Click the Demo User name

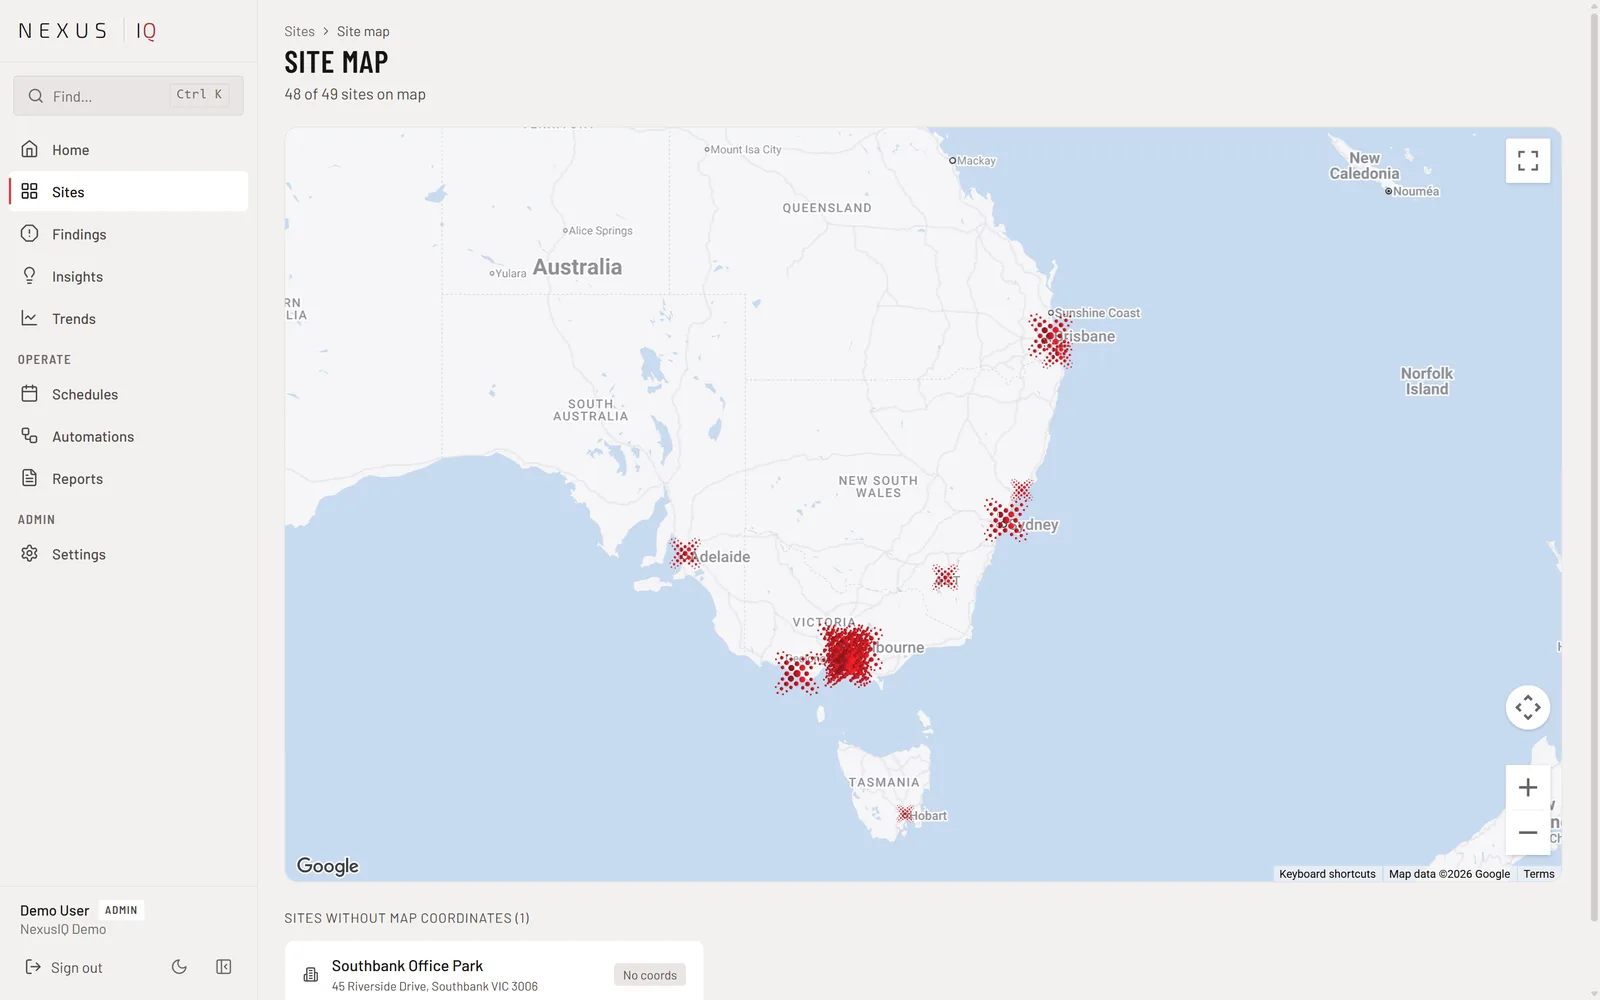click(x=55, y=910)
